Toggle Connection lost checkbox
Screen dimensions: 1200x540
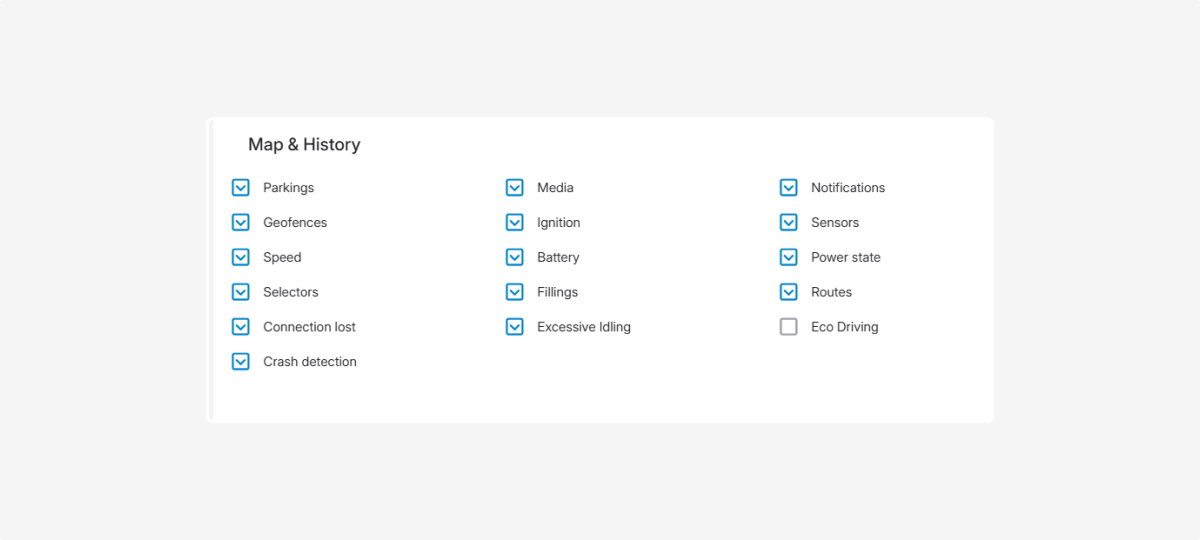coord(240,327)
